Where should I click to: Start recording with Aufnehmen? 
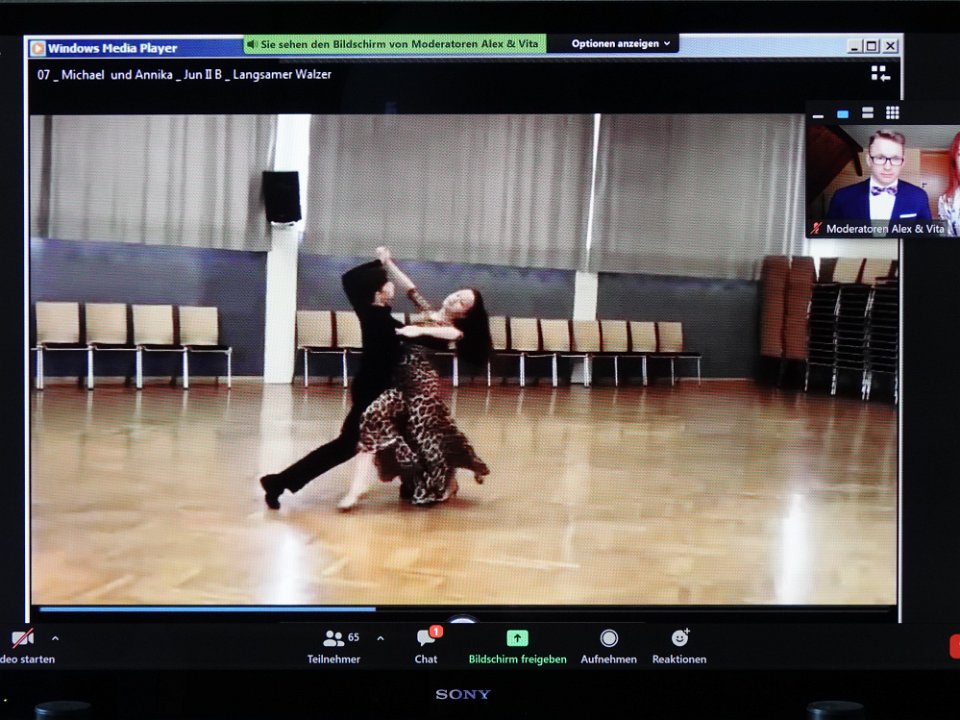pos(609,647)
